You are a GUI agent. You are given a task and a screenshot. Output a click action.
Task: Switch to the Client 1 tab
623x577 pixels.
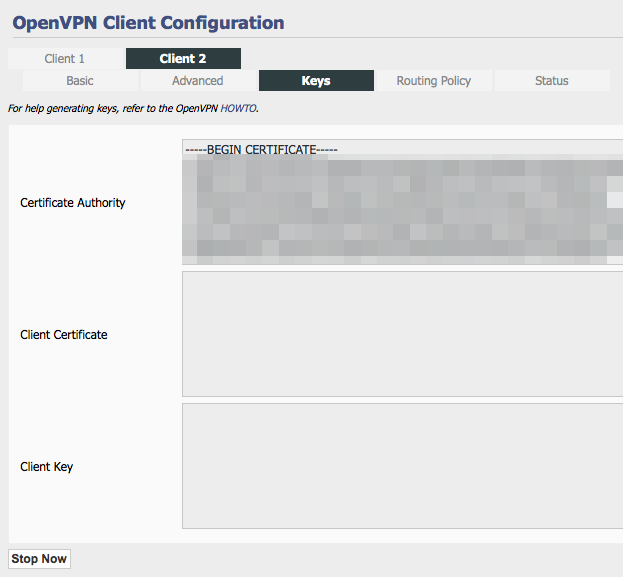tap(65, 58)
